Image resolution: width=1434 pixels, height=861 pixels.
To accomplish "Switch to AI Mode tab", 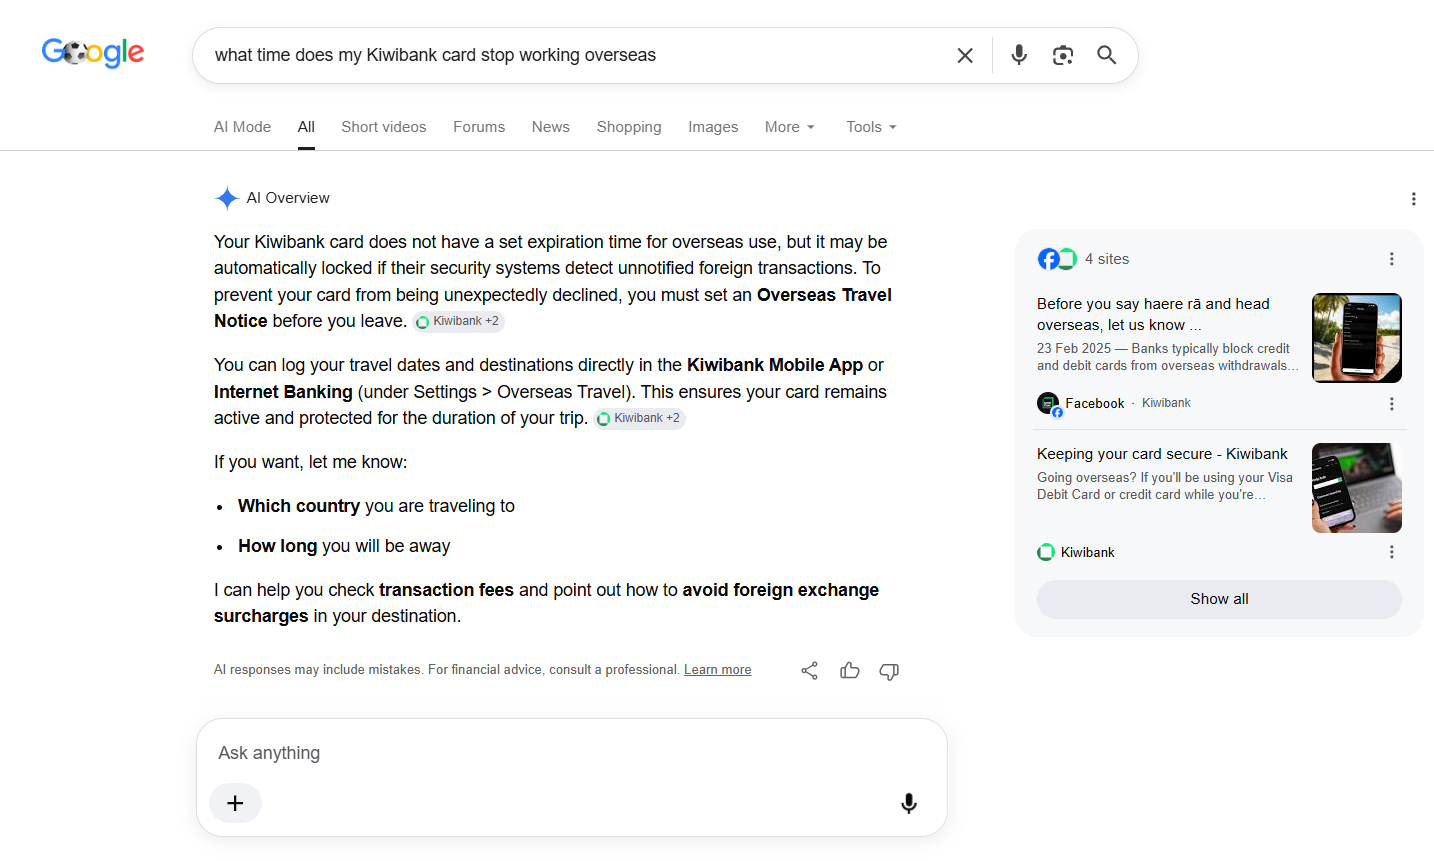I will pos(242,127).
